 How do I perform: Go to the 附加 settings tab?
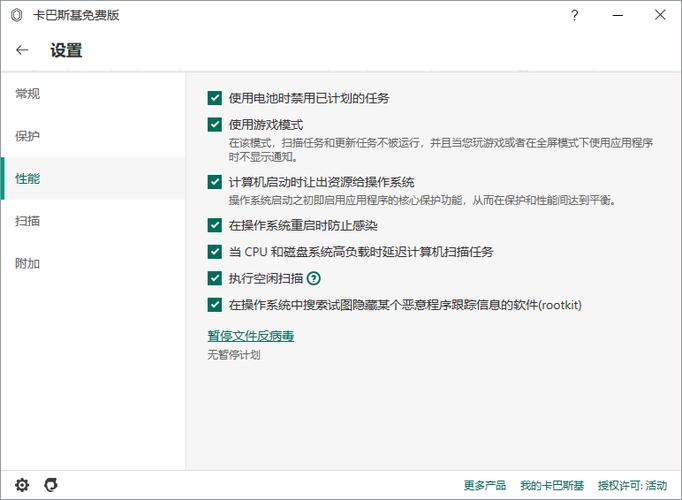(28, 264)
